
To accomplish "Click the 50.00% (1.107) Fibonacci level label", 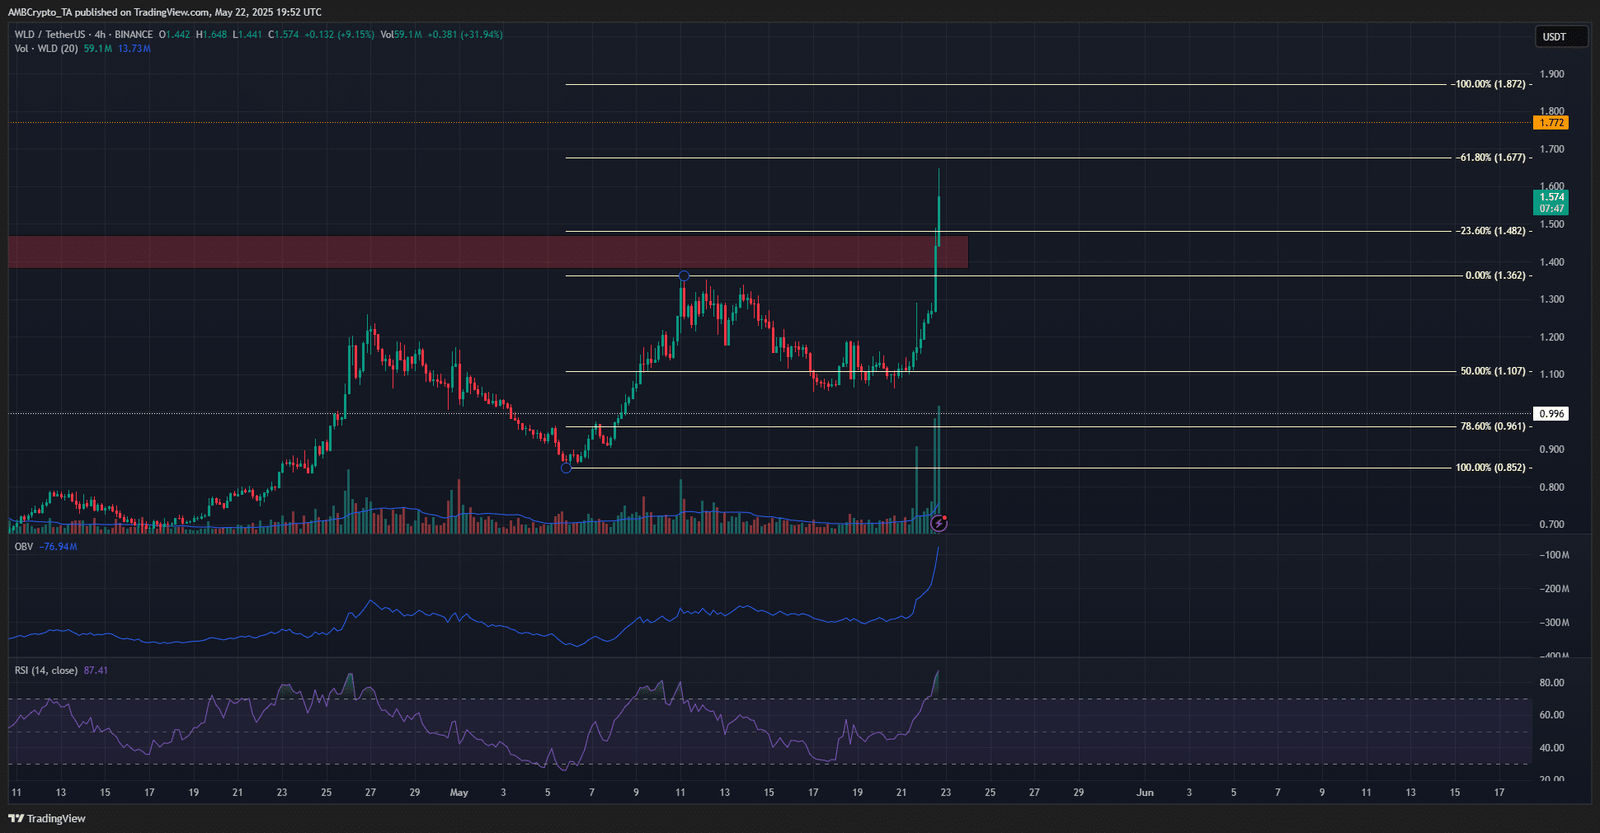I will point(1493,372).
